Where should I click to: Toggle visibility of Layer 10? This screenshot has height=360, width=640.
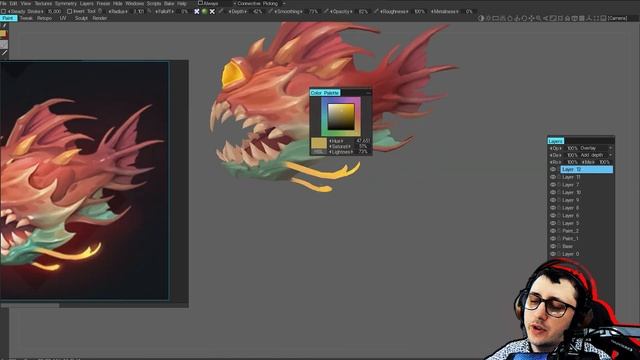tap(553, 192)
